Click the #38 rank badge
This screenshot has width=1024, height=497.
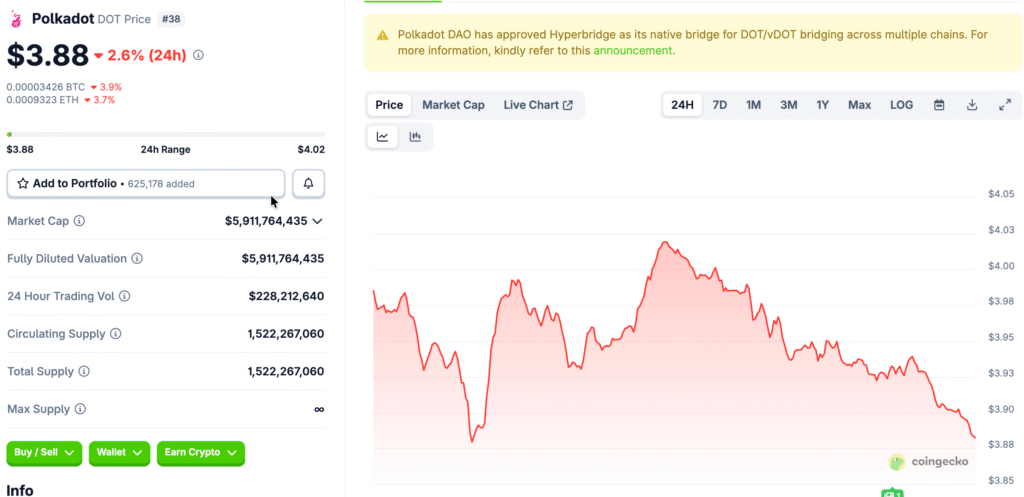pos(171,19)
